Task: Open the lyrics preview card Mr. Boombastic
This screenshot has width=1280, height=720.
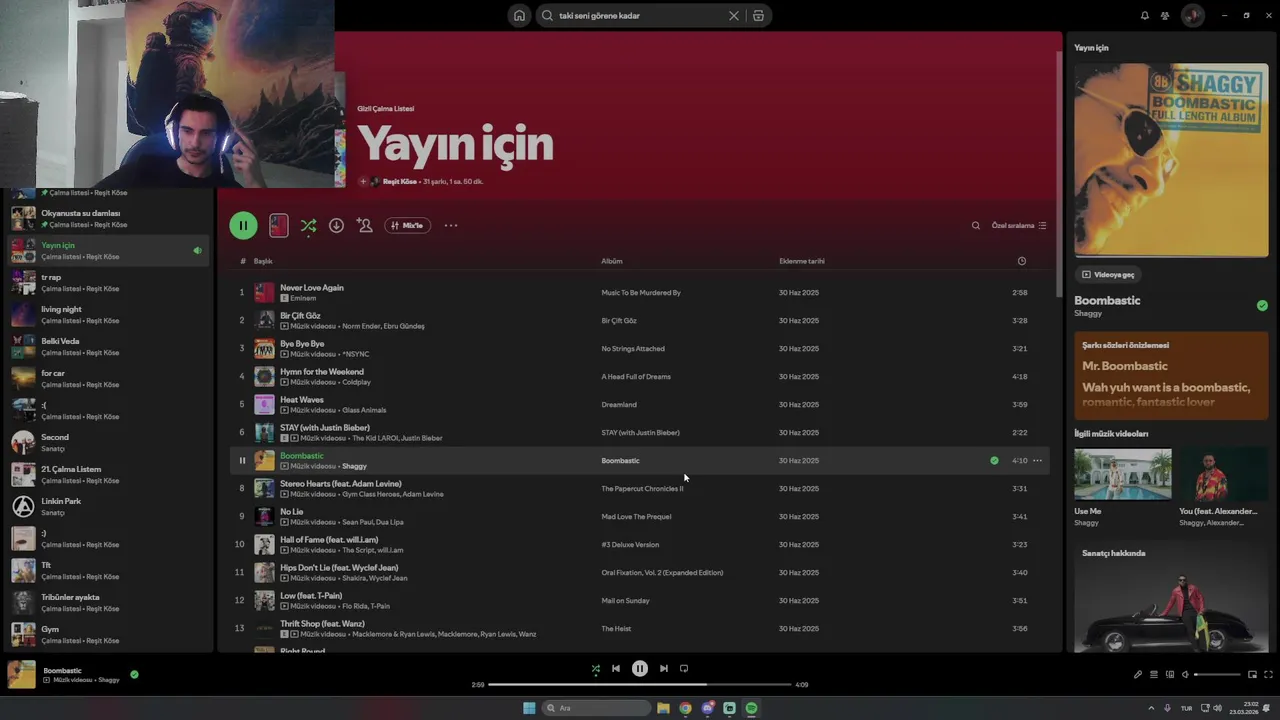Action: tap(1171, 376)
